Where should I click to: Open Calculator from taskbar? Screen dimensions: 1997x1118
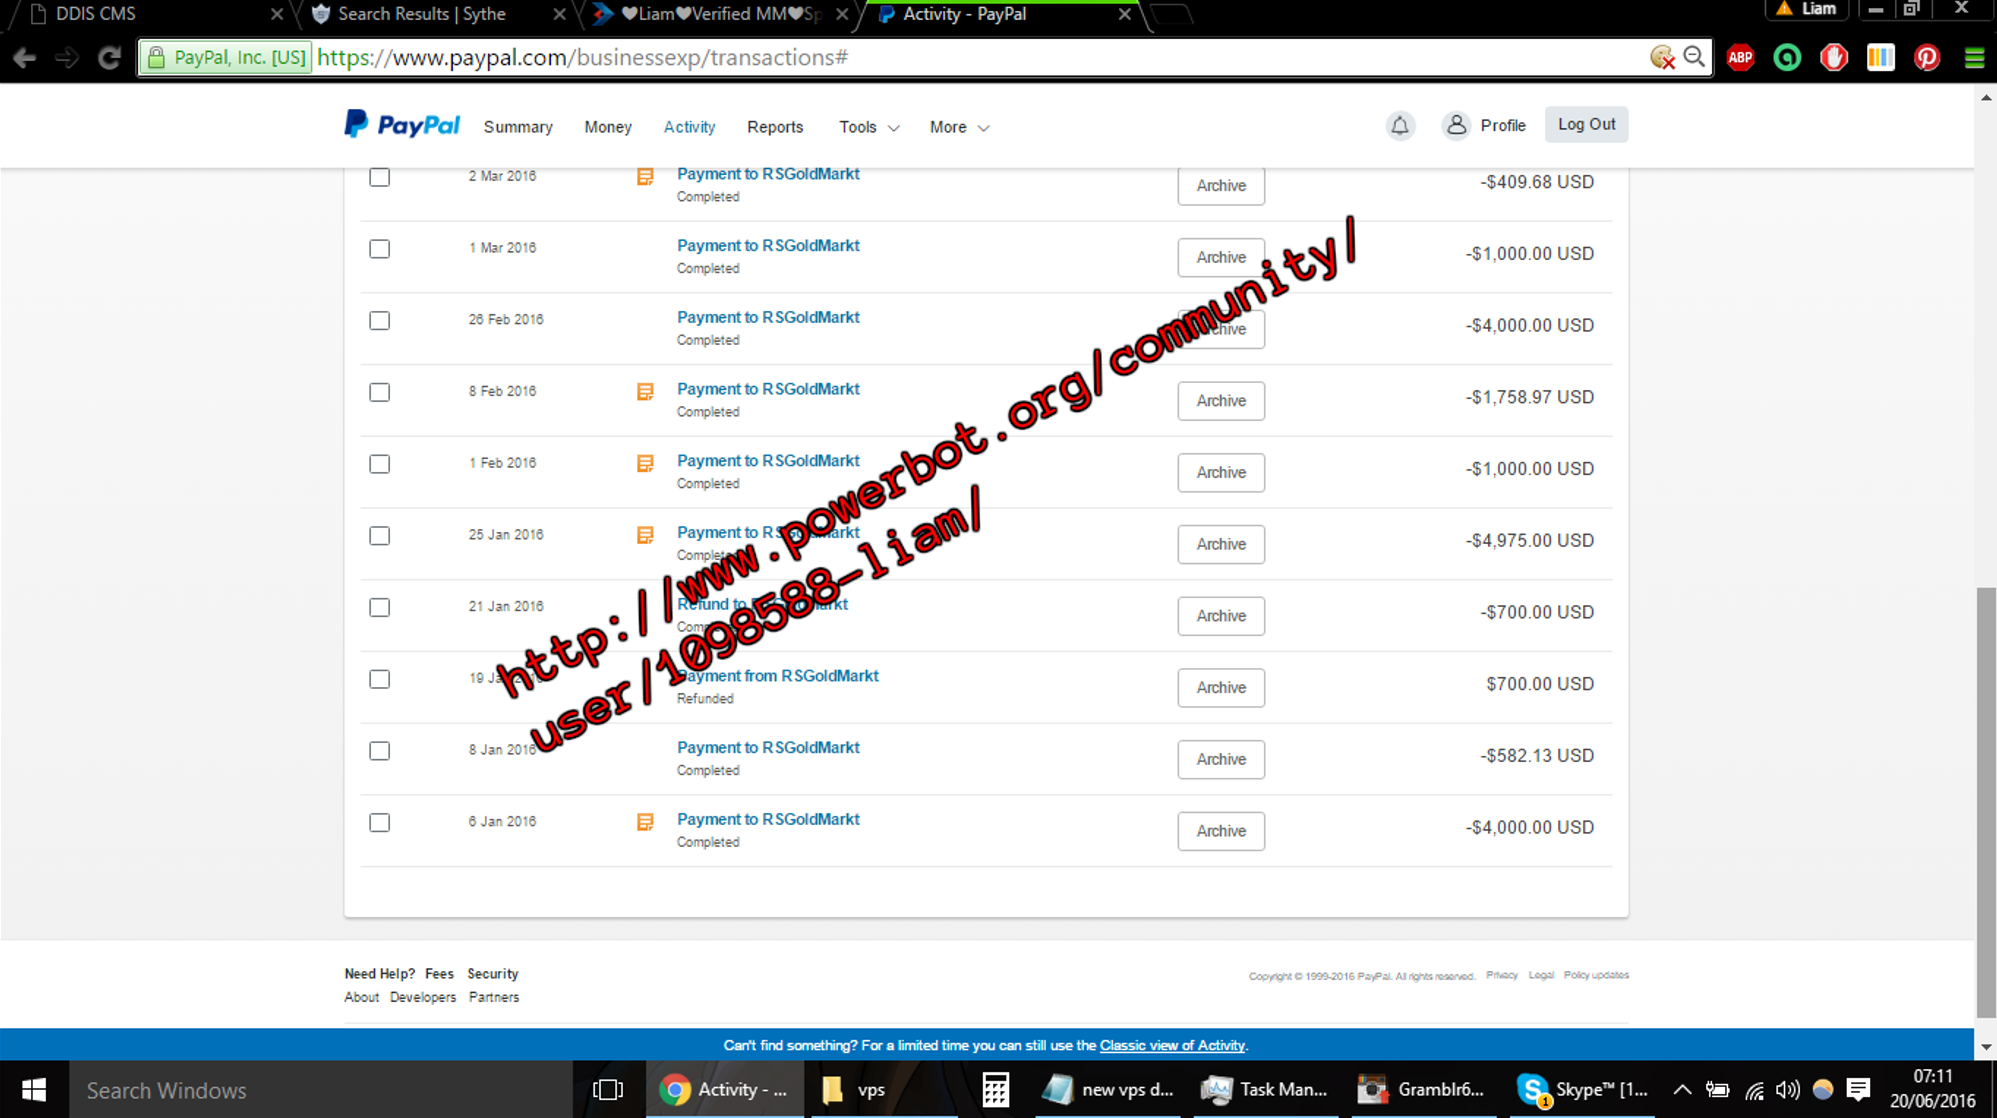tap(995, 1090)
